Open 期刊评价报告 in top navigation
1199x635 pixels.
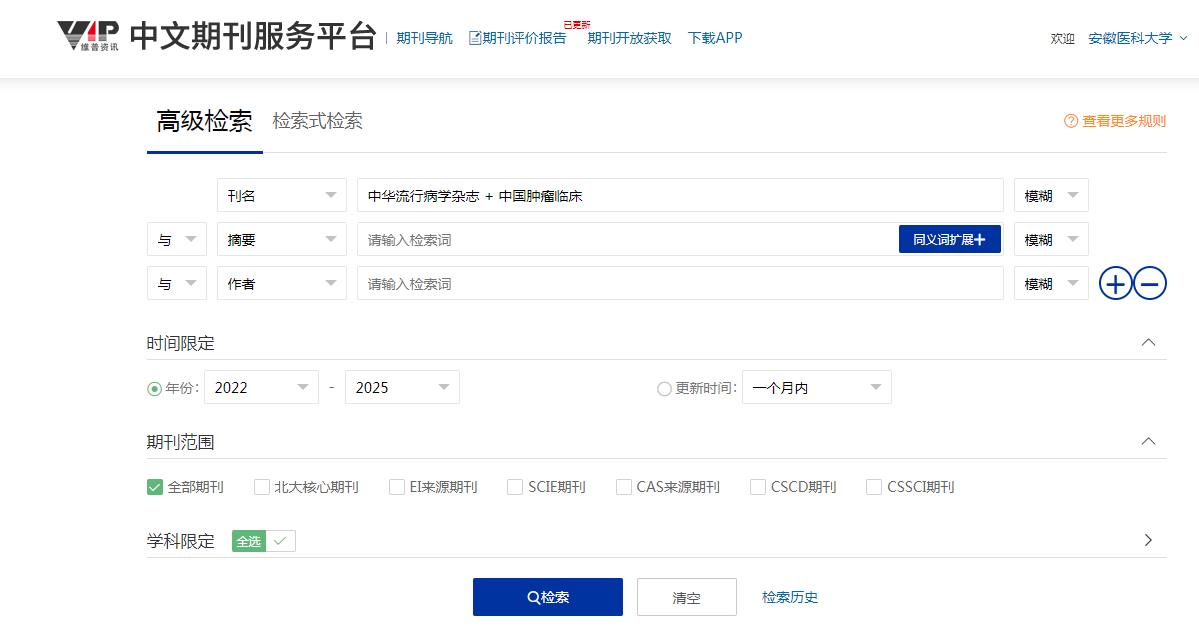tap(517, 38)
